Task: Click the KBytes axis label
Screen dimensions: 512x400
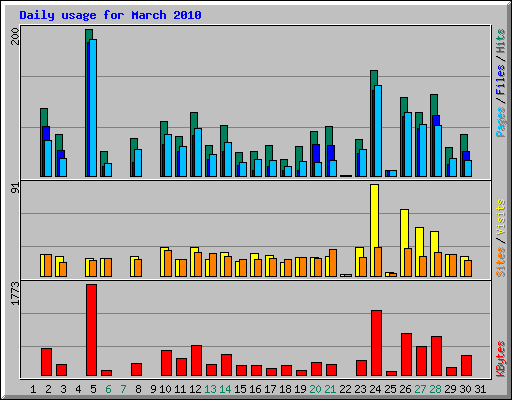Action: click(501, 359)
